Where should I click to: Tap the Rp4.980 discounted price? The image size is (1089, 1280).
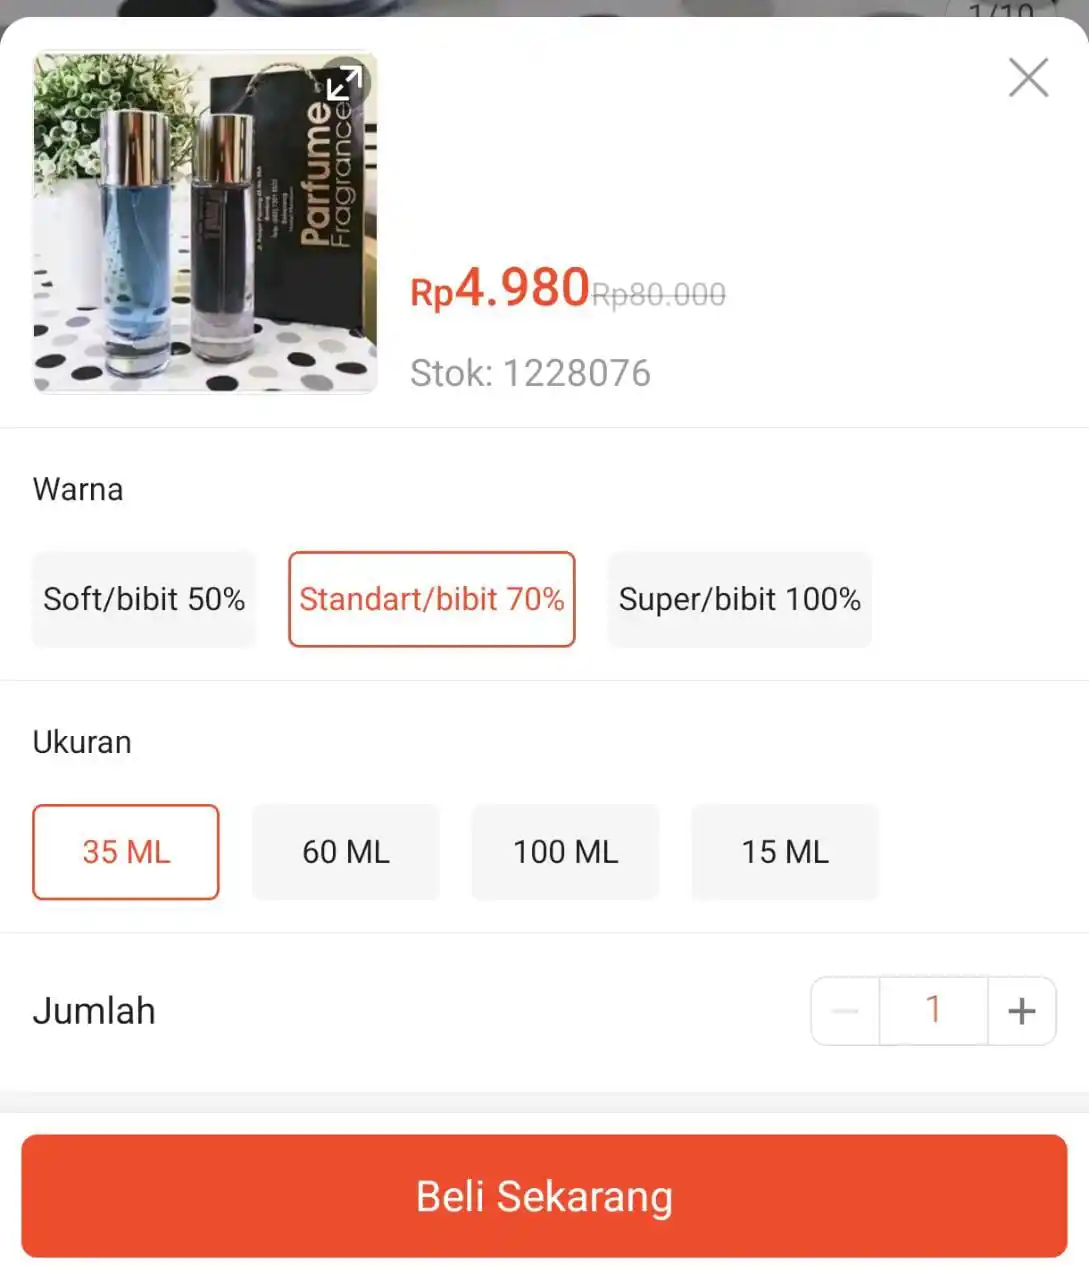[500, 288]
